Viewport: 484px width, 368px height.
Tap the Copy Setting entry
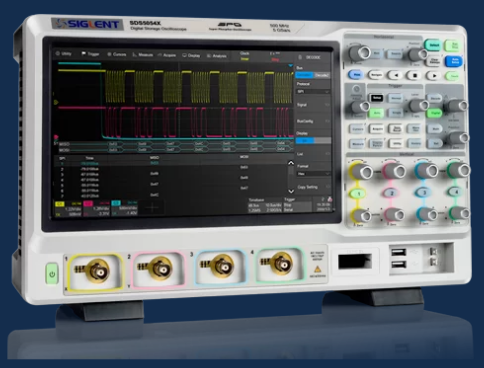313,187
